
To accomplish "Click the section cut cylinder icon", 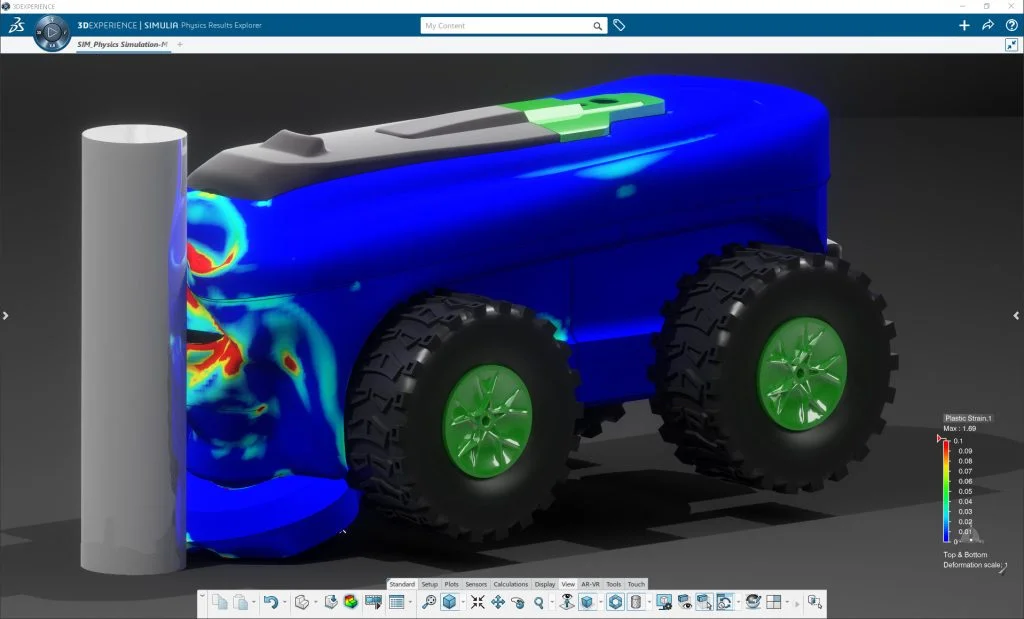I will tap(637, 602).
